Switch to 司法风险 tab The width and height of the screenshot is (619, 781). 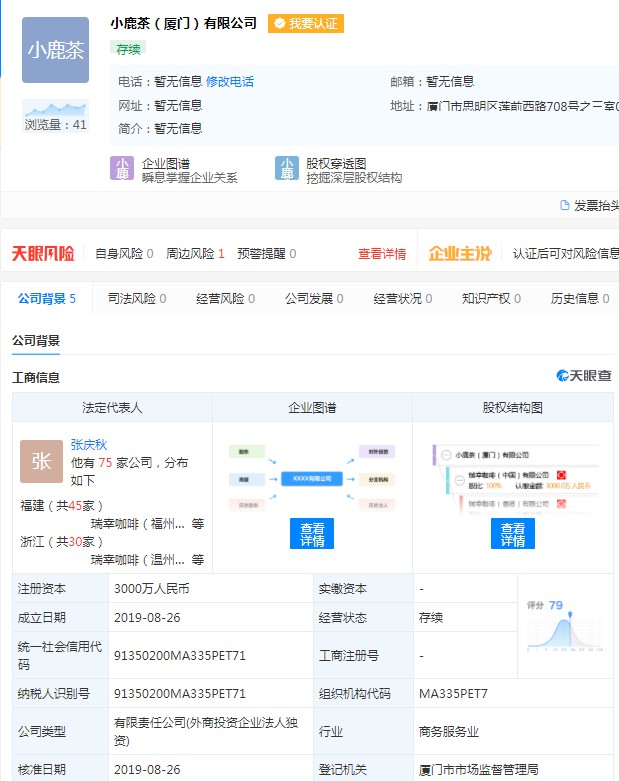pyautogui.click(x=137, y=298)
